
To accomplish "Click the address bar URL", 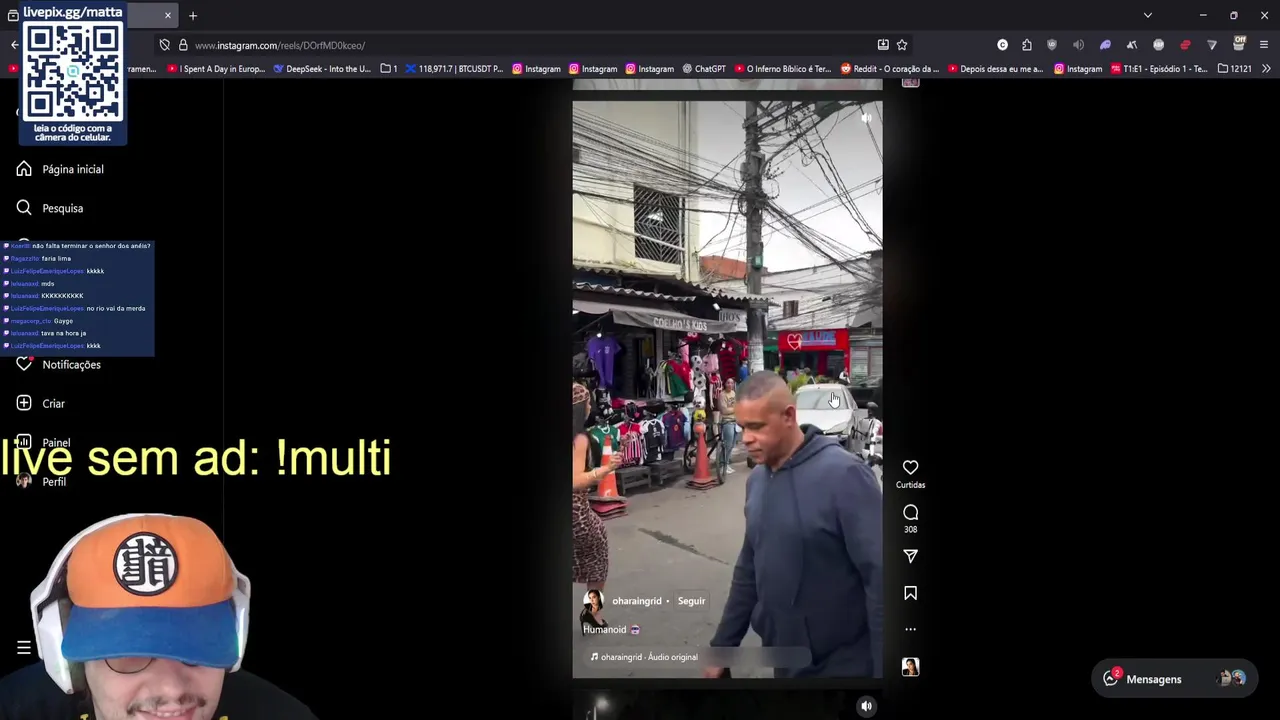I will tap(280, 45).
